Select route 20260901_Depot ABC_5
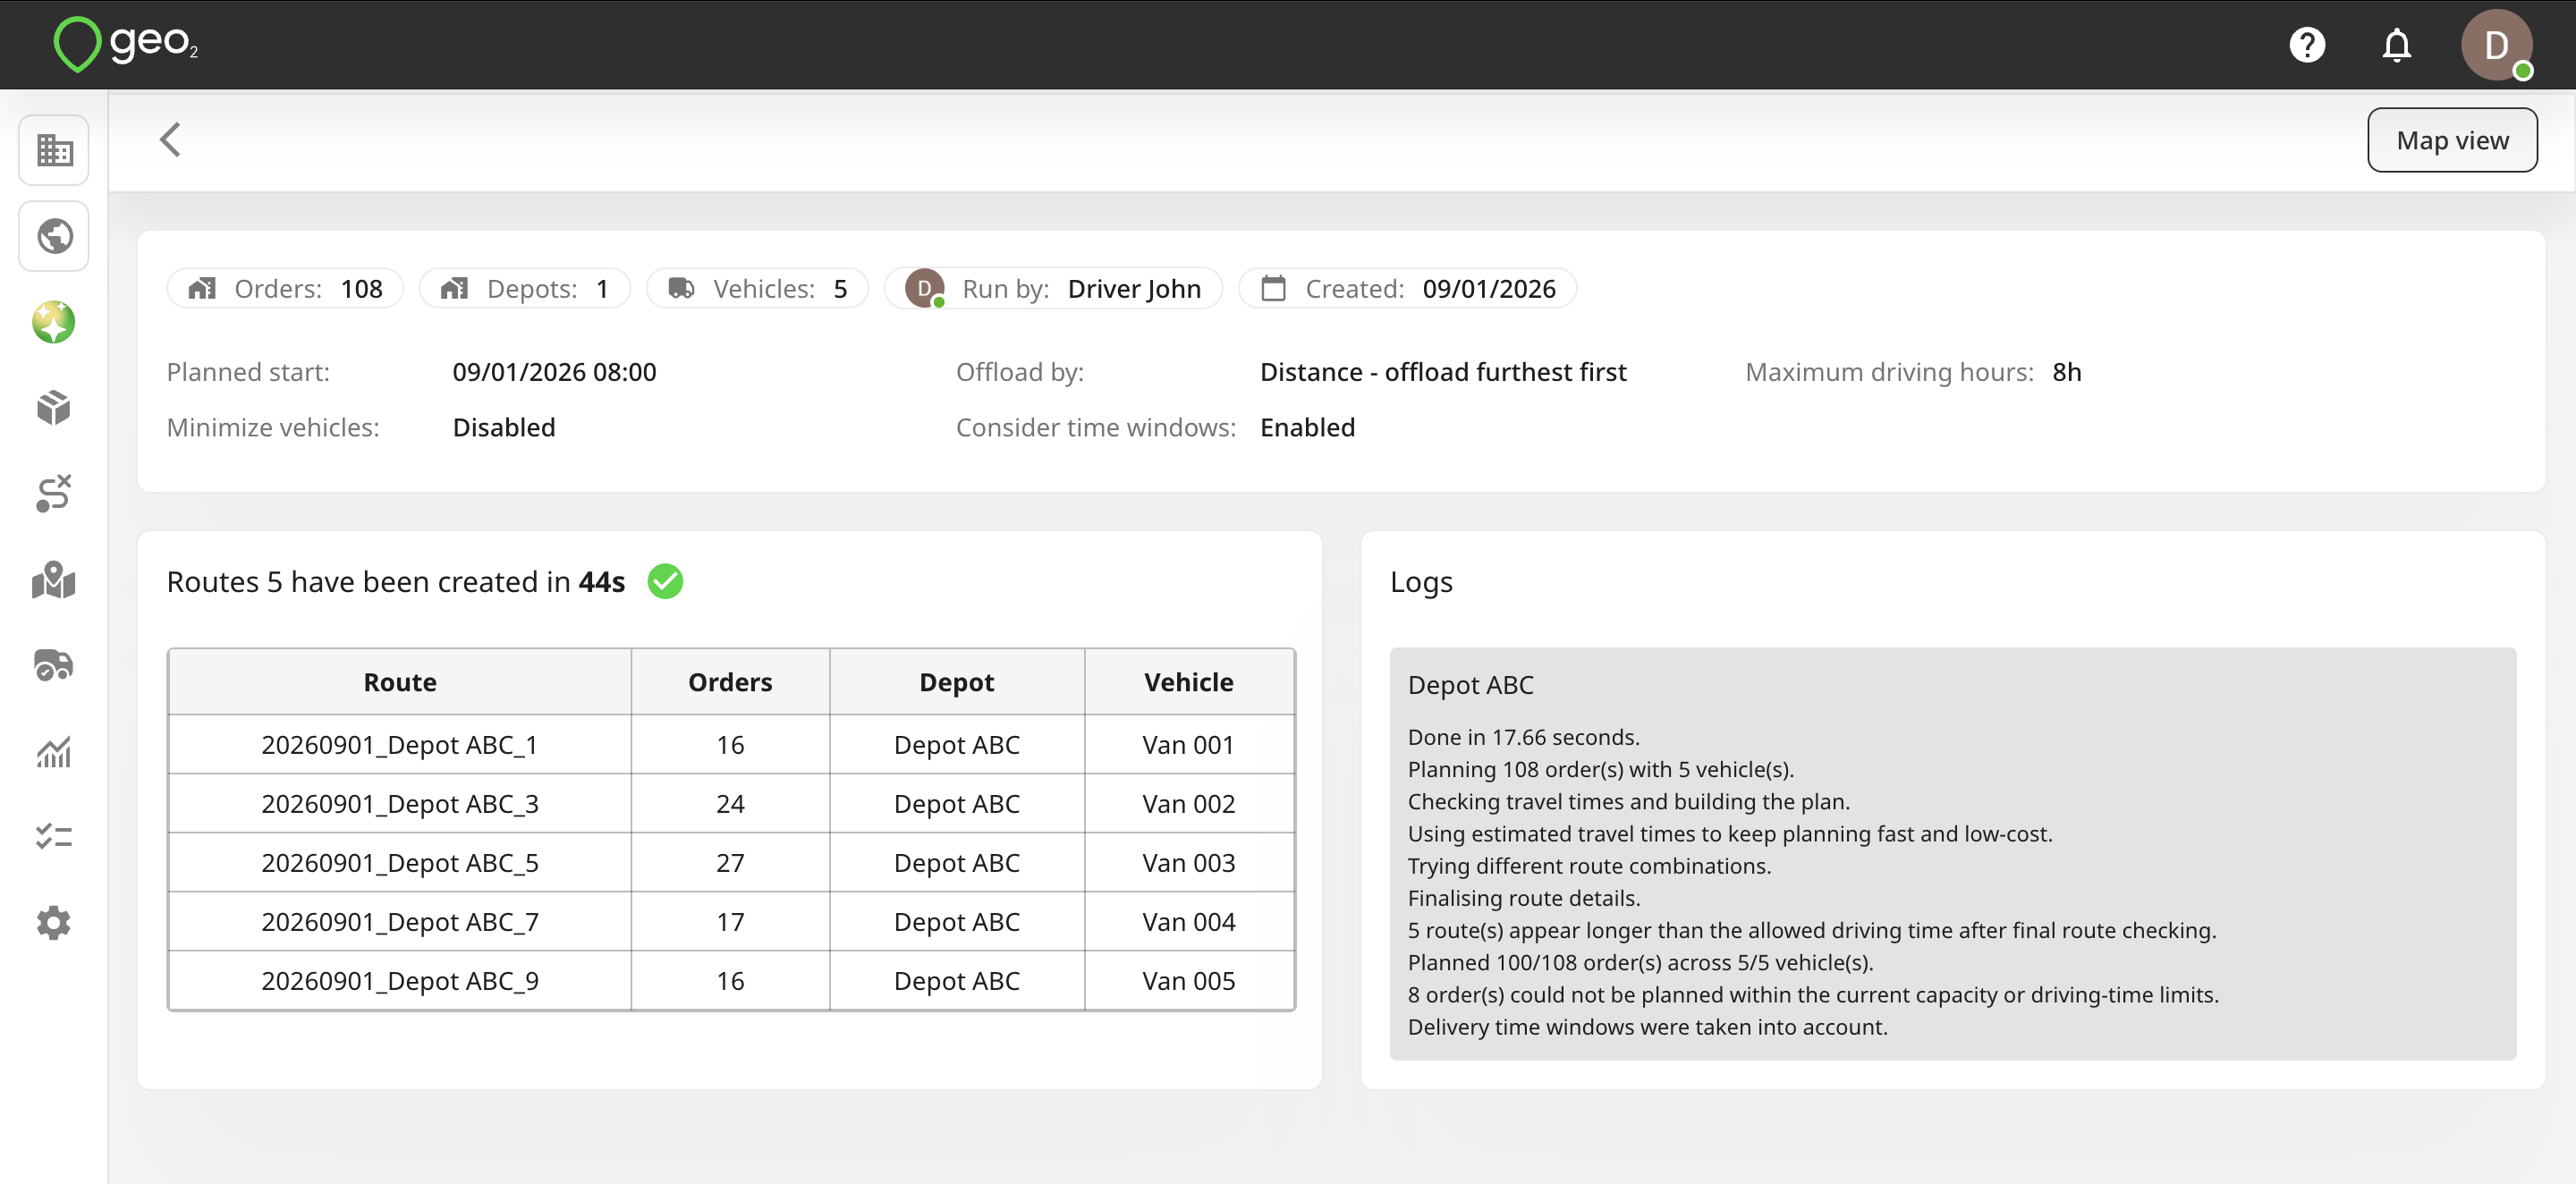This screenshot has height=1184, width=2576. point(400,863)
